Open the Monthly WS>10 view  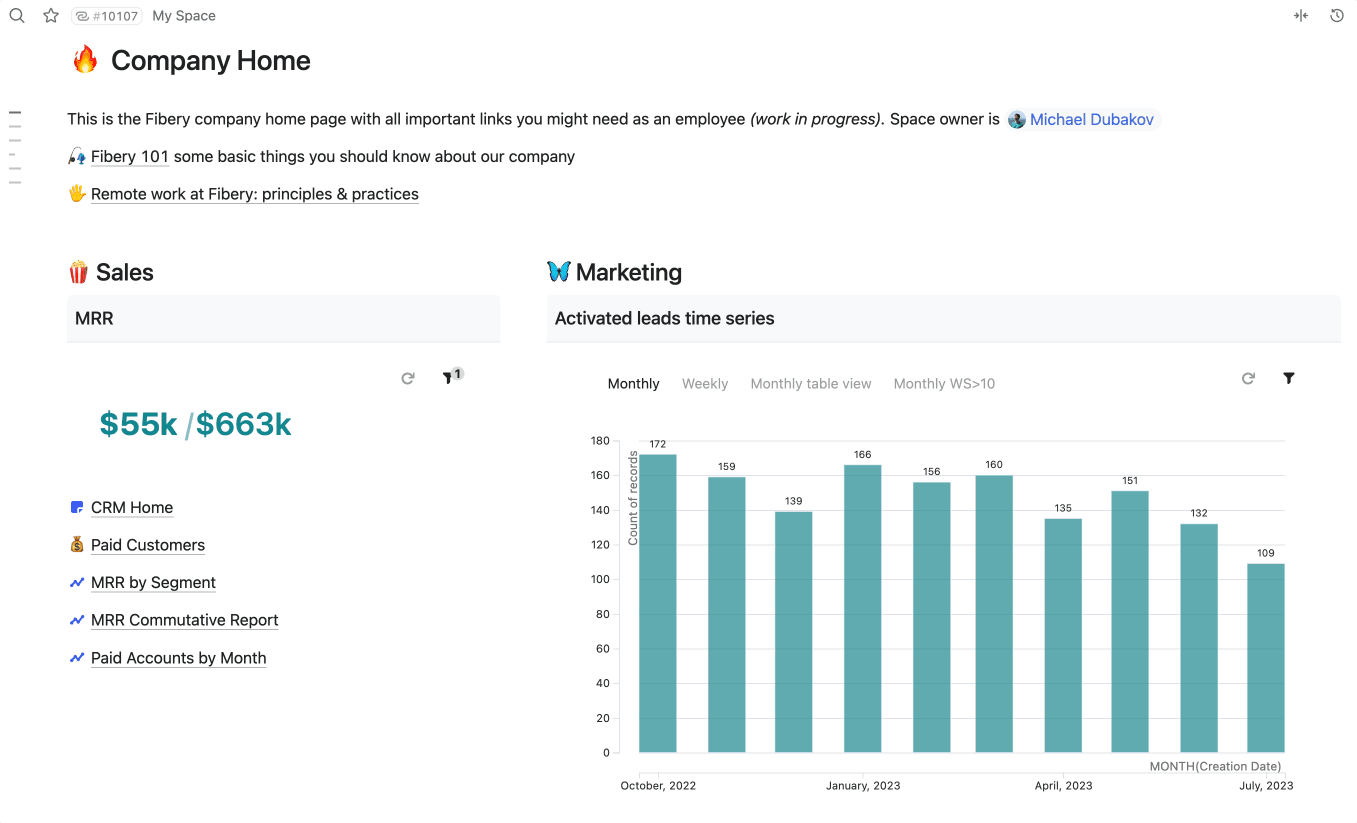click(943, 383)
